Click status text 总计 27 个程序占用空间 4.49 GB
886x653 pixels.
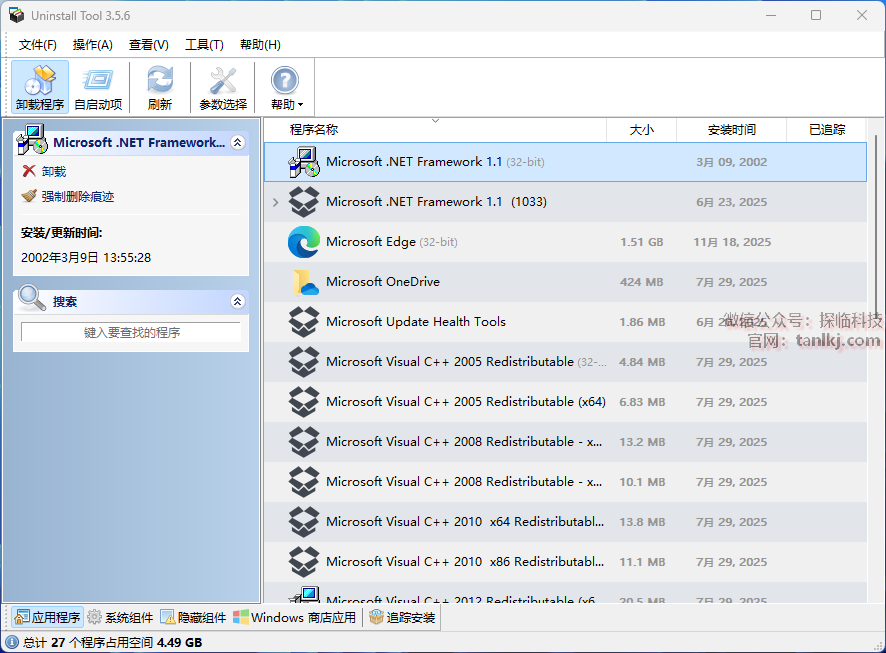click(112, 642)
